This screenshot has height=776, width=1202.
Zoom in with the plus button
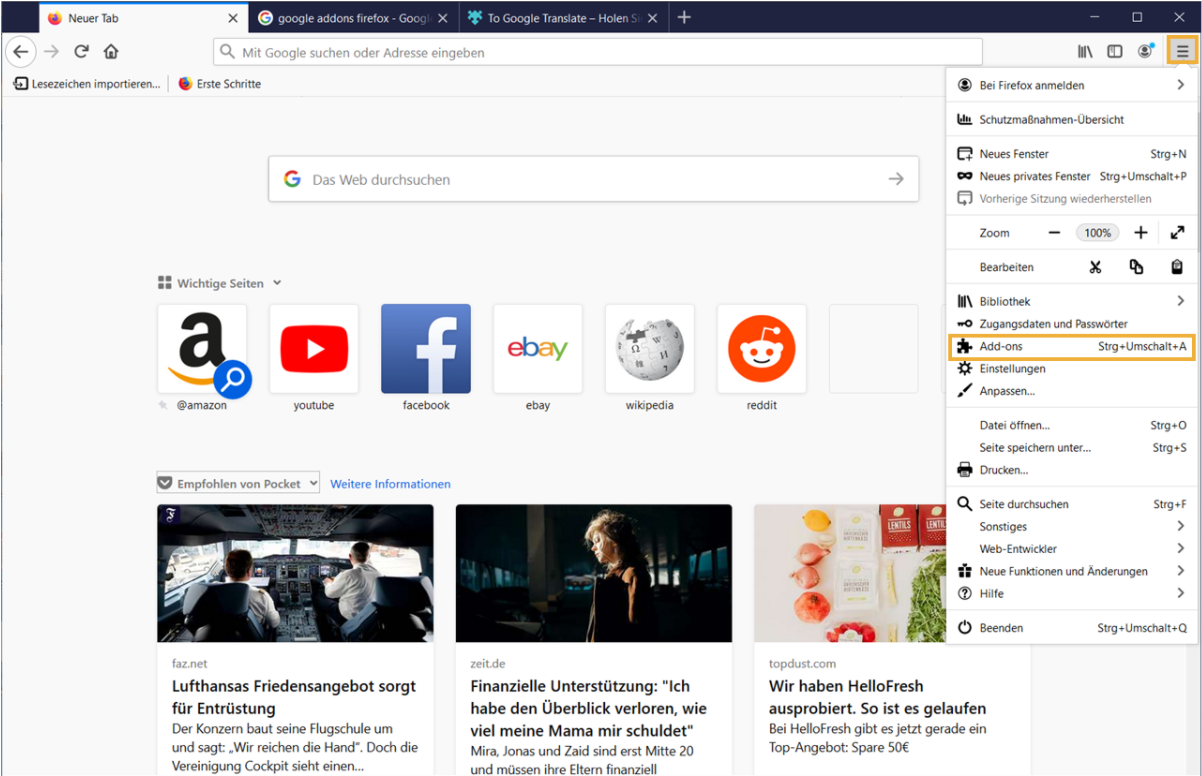point(1141,233)
